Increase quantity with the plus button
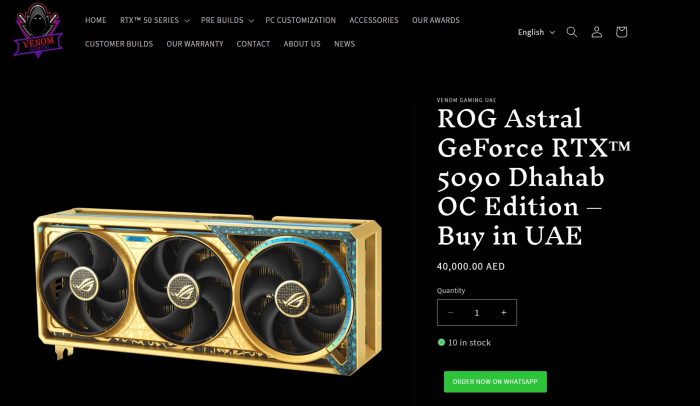 [504, 313]
